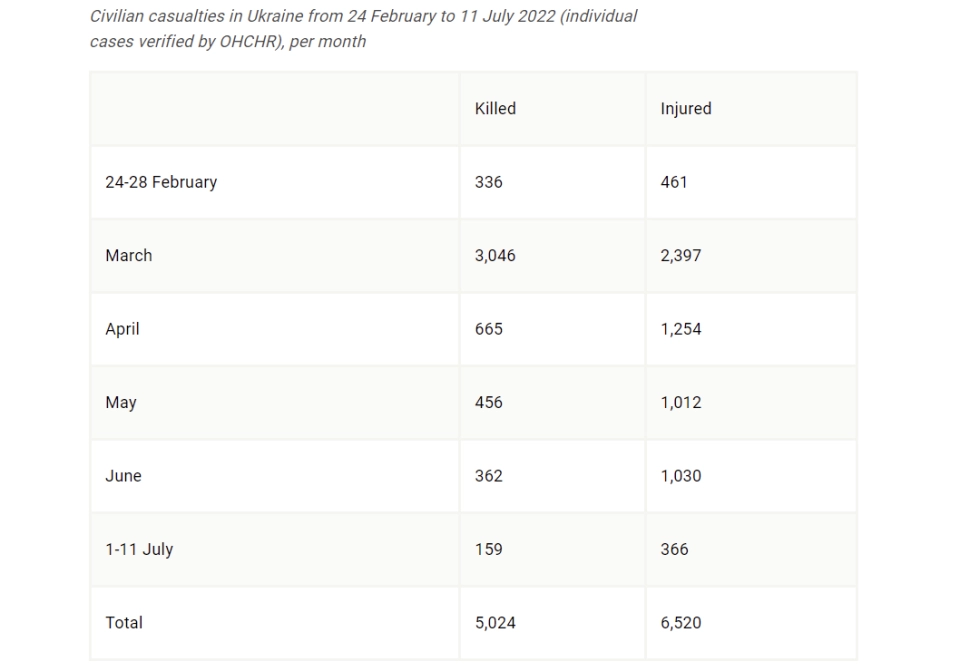Click the Total row label
Screen dimensions: 960x671
(x=124, y=623)
